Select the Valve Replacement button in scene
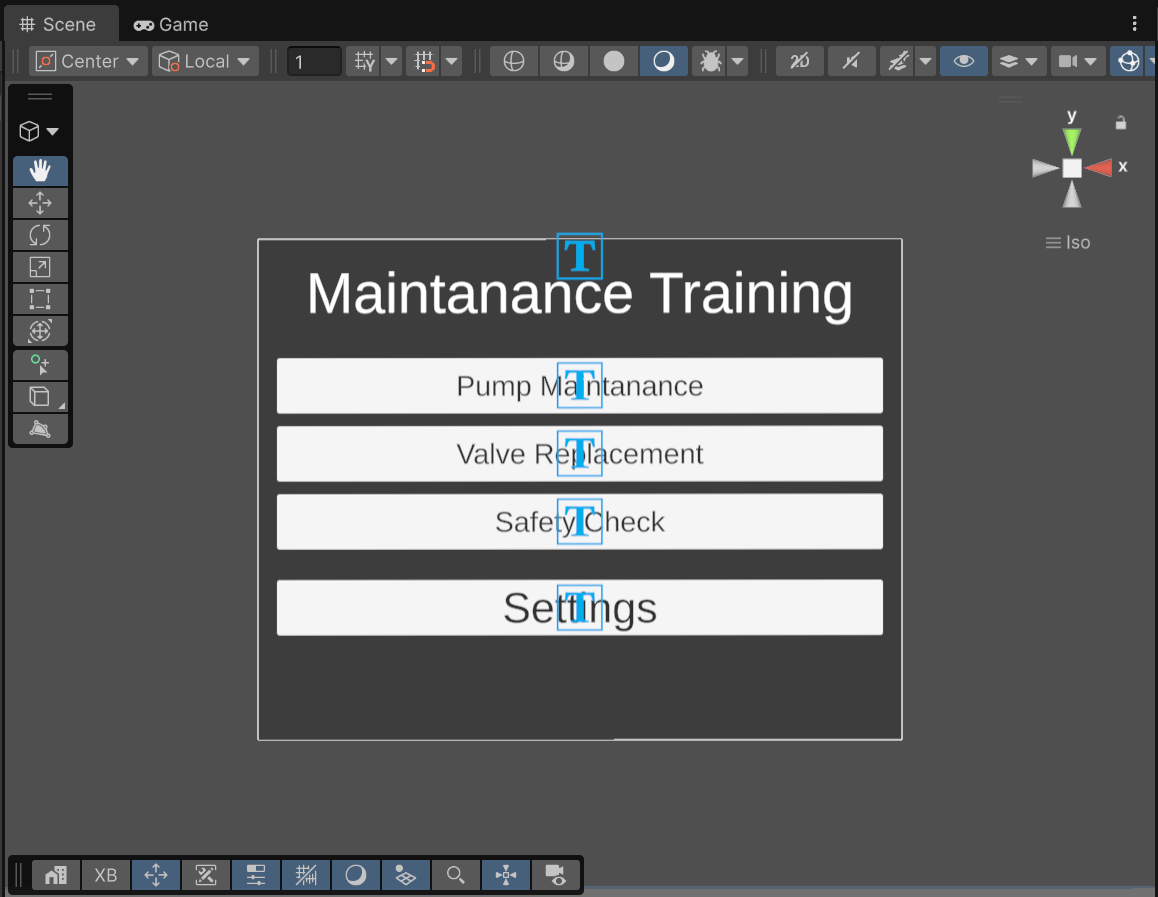This screenshot has width=1158, height=897. point(580,453)
